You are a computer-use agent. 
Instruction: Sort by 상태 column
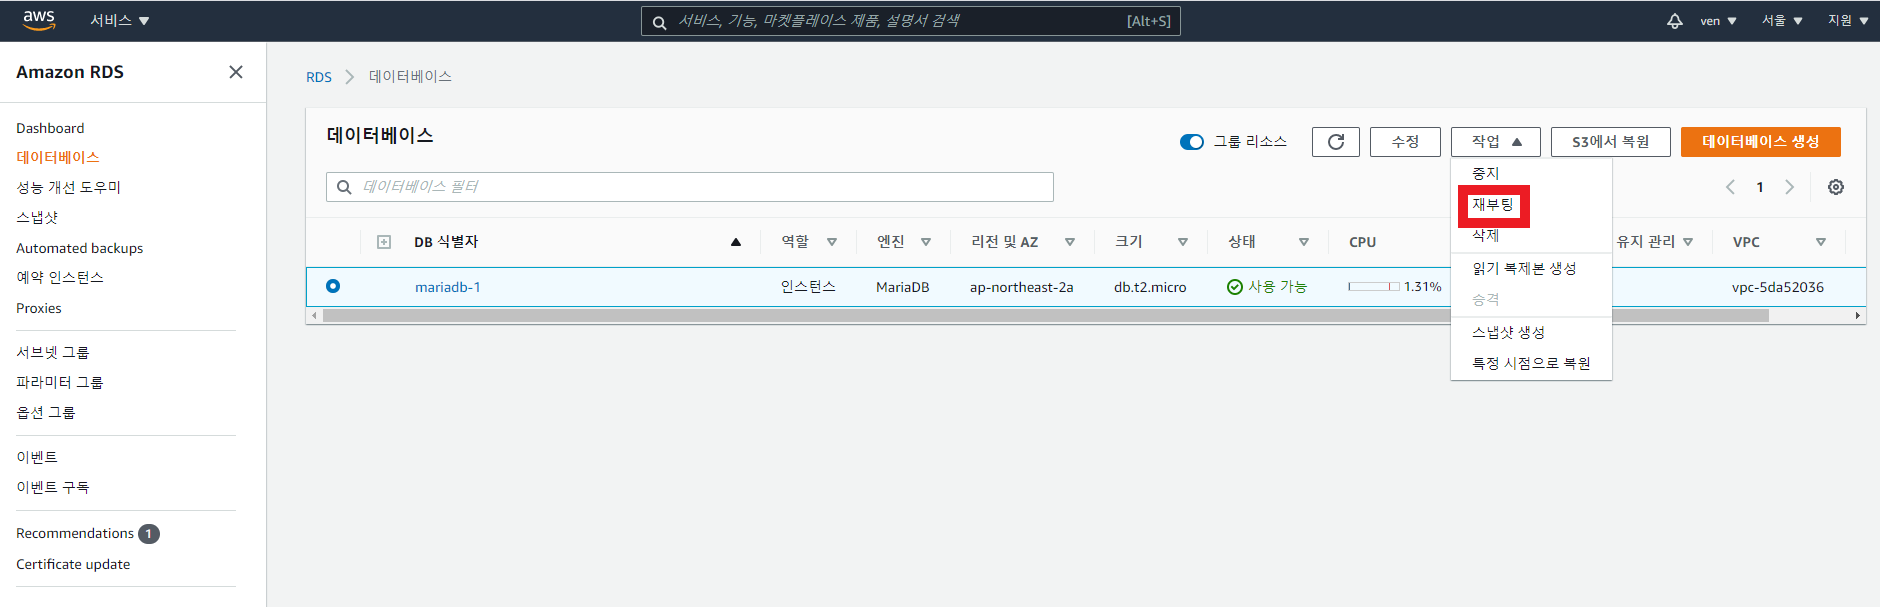tap(1304, 242)
